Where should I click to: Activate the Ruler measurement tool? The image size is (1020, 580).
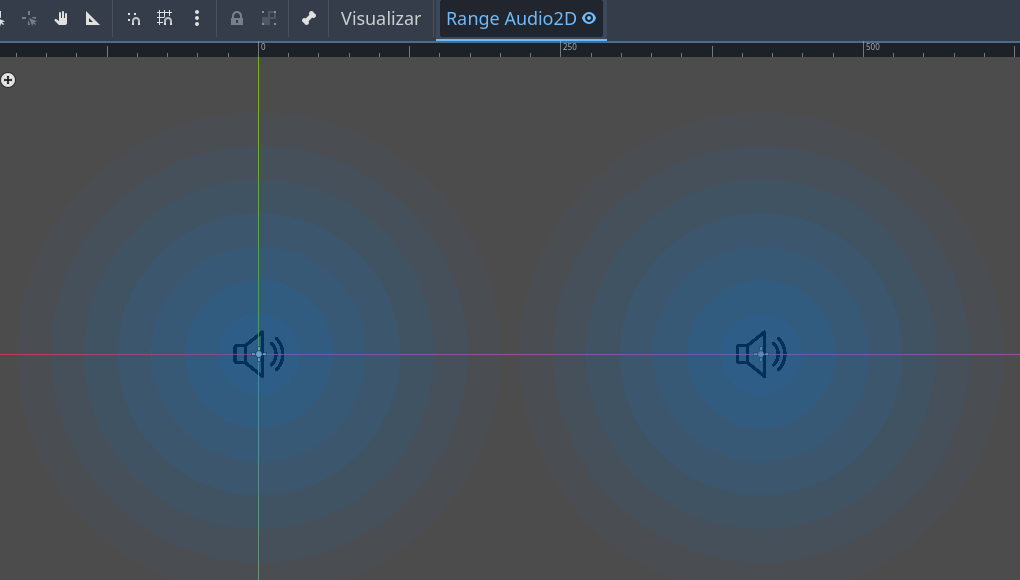pos(92,18)
